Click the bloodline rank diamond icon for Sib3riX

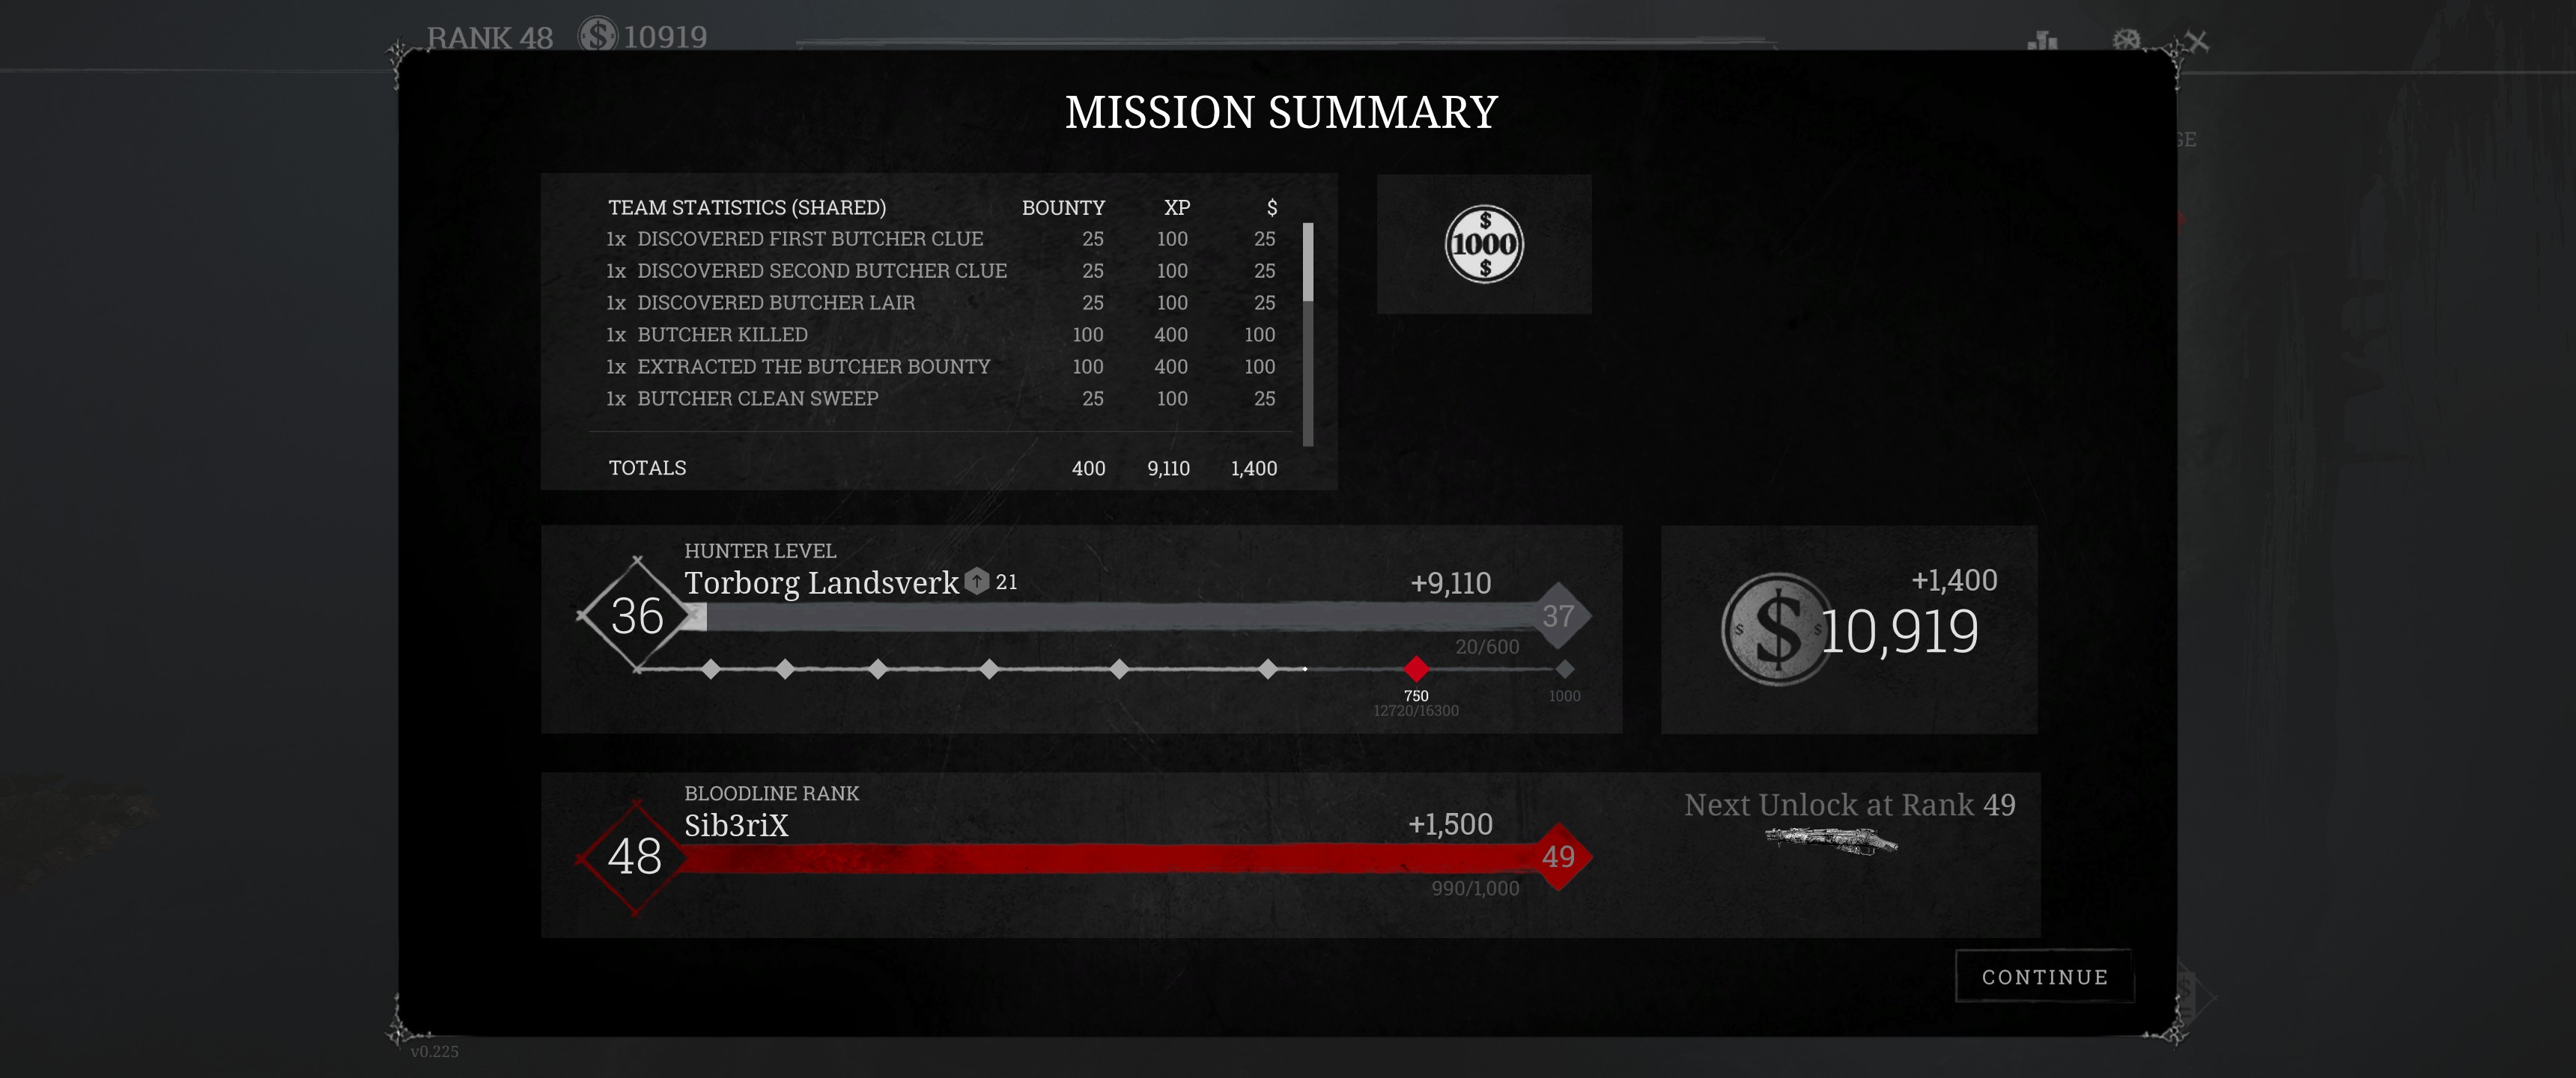[x=639, y=854]
